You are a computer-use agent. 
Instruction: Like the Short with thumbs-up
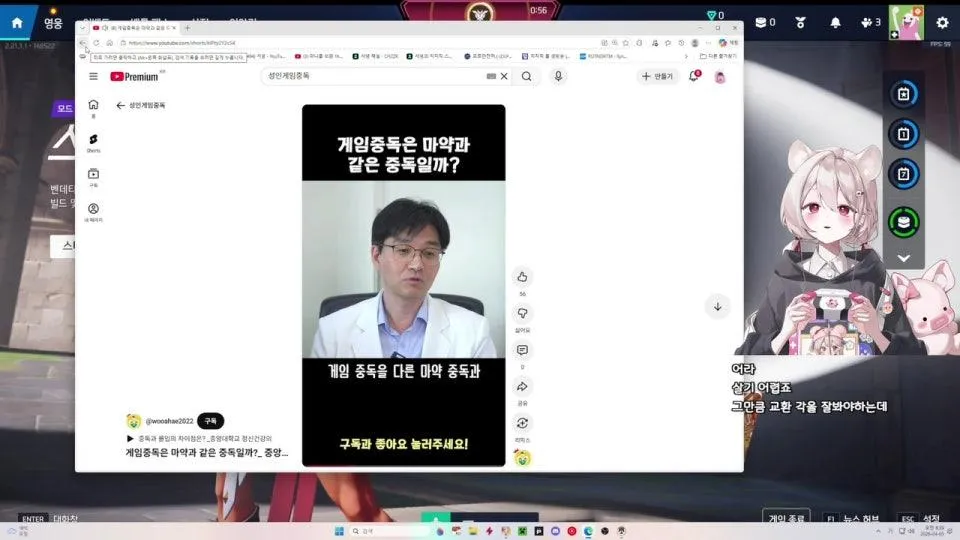point(522,277)
